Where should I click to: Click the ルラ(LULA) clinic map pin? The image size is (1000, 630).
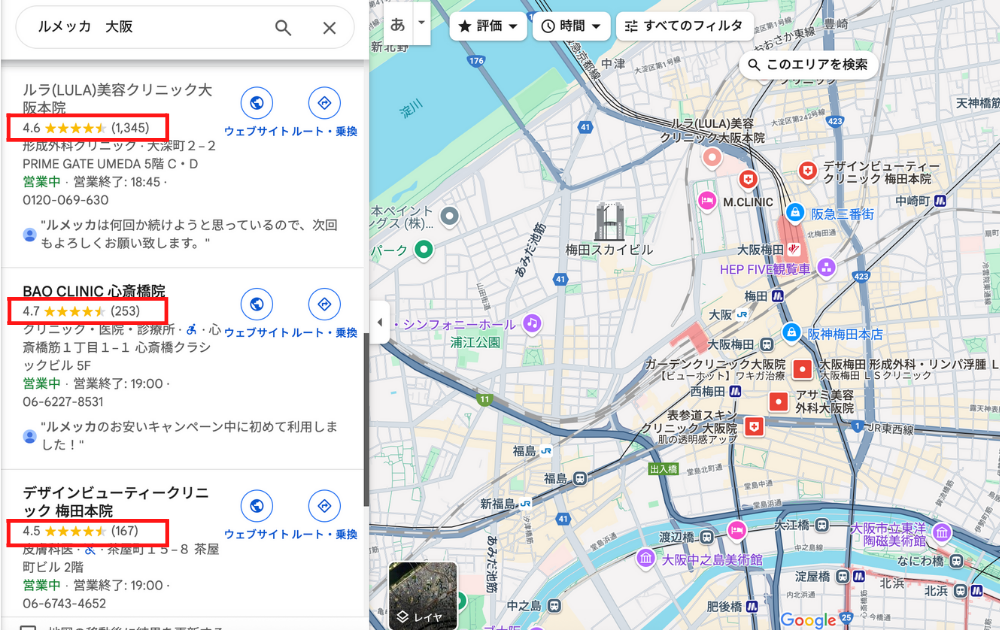tap(712, 157)
